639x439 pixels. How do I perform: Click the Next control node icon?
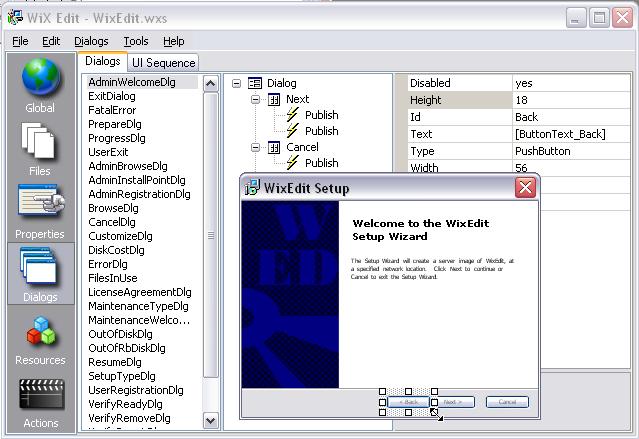pyautogui.click(x=274, y=99)
